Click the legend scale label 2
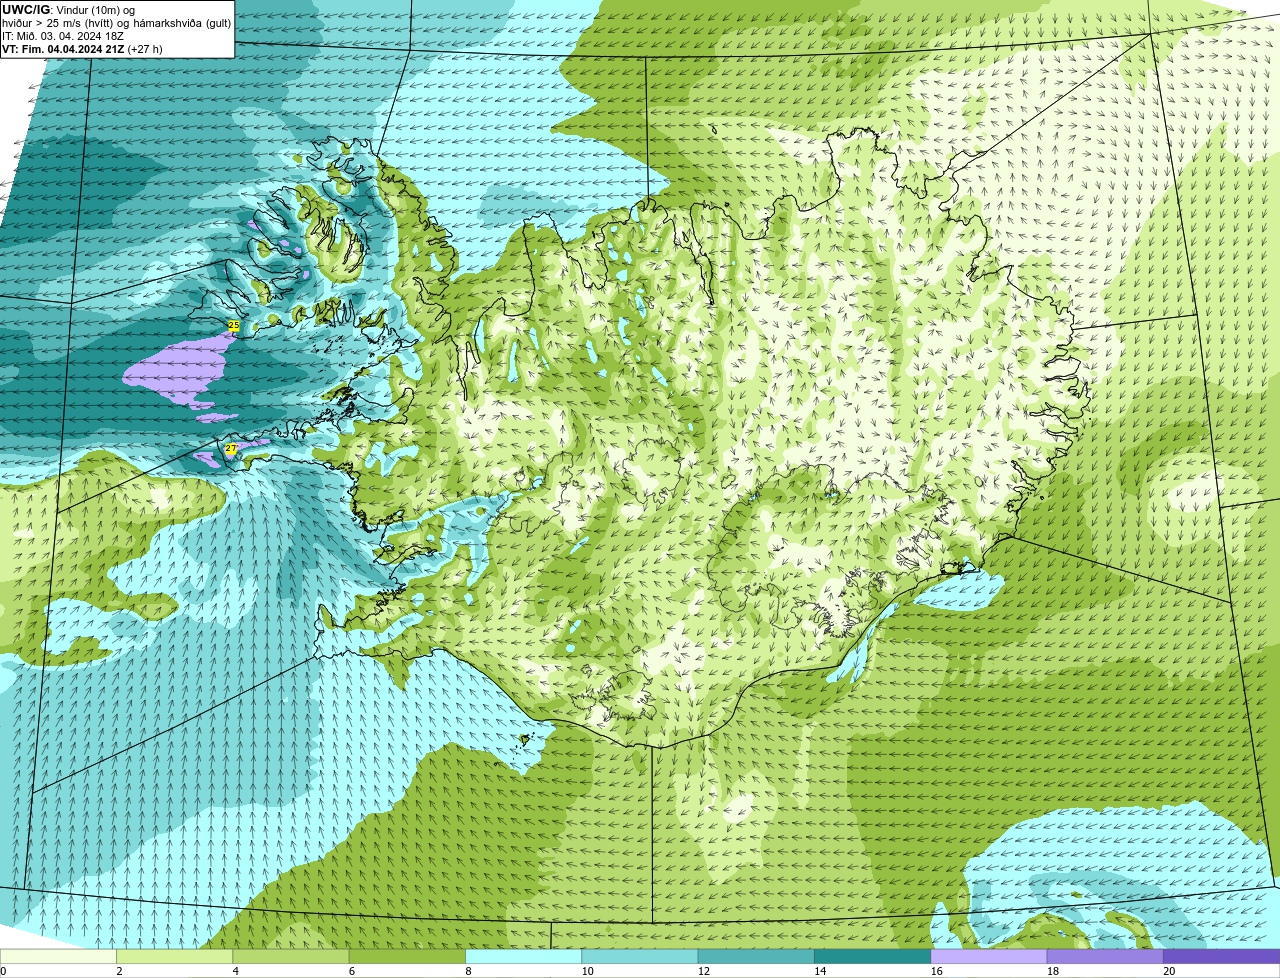Image resolution: width=1280 pixels, height=978 pixels. pos(119,971)
